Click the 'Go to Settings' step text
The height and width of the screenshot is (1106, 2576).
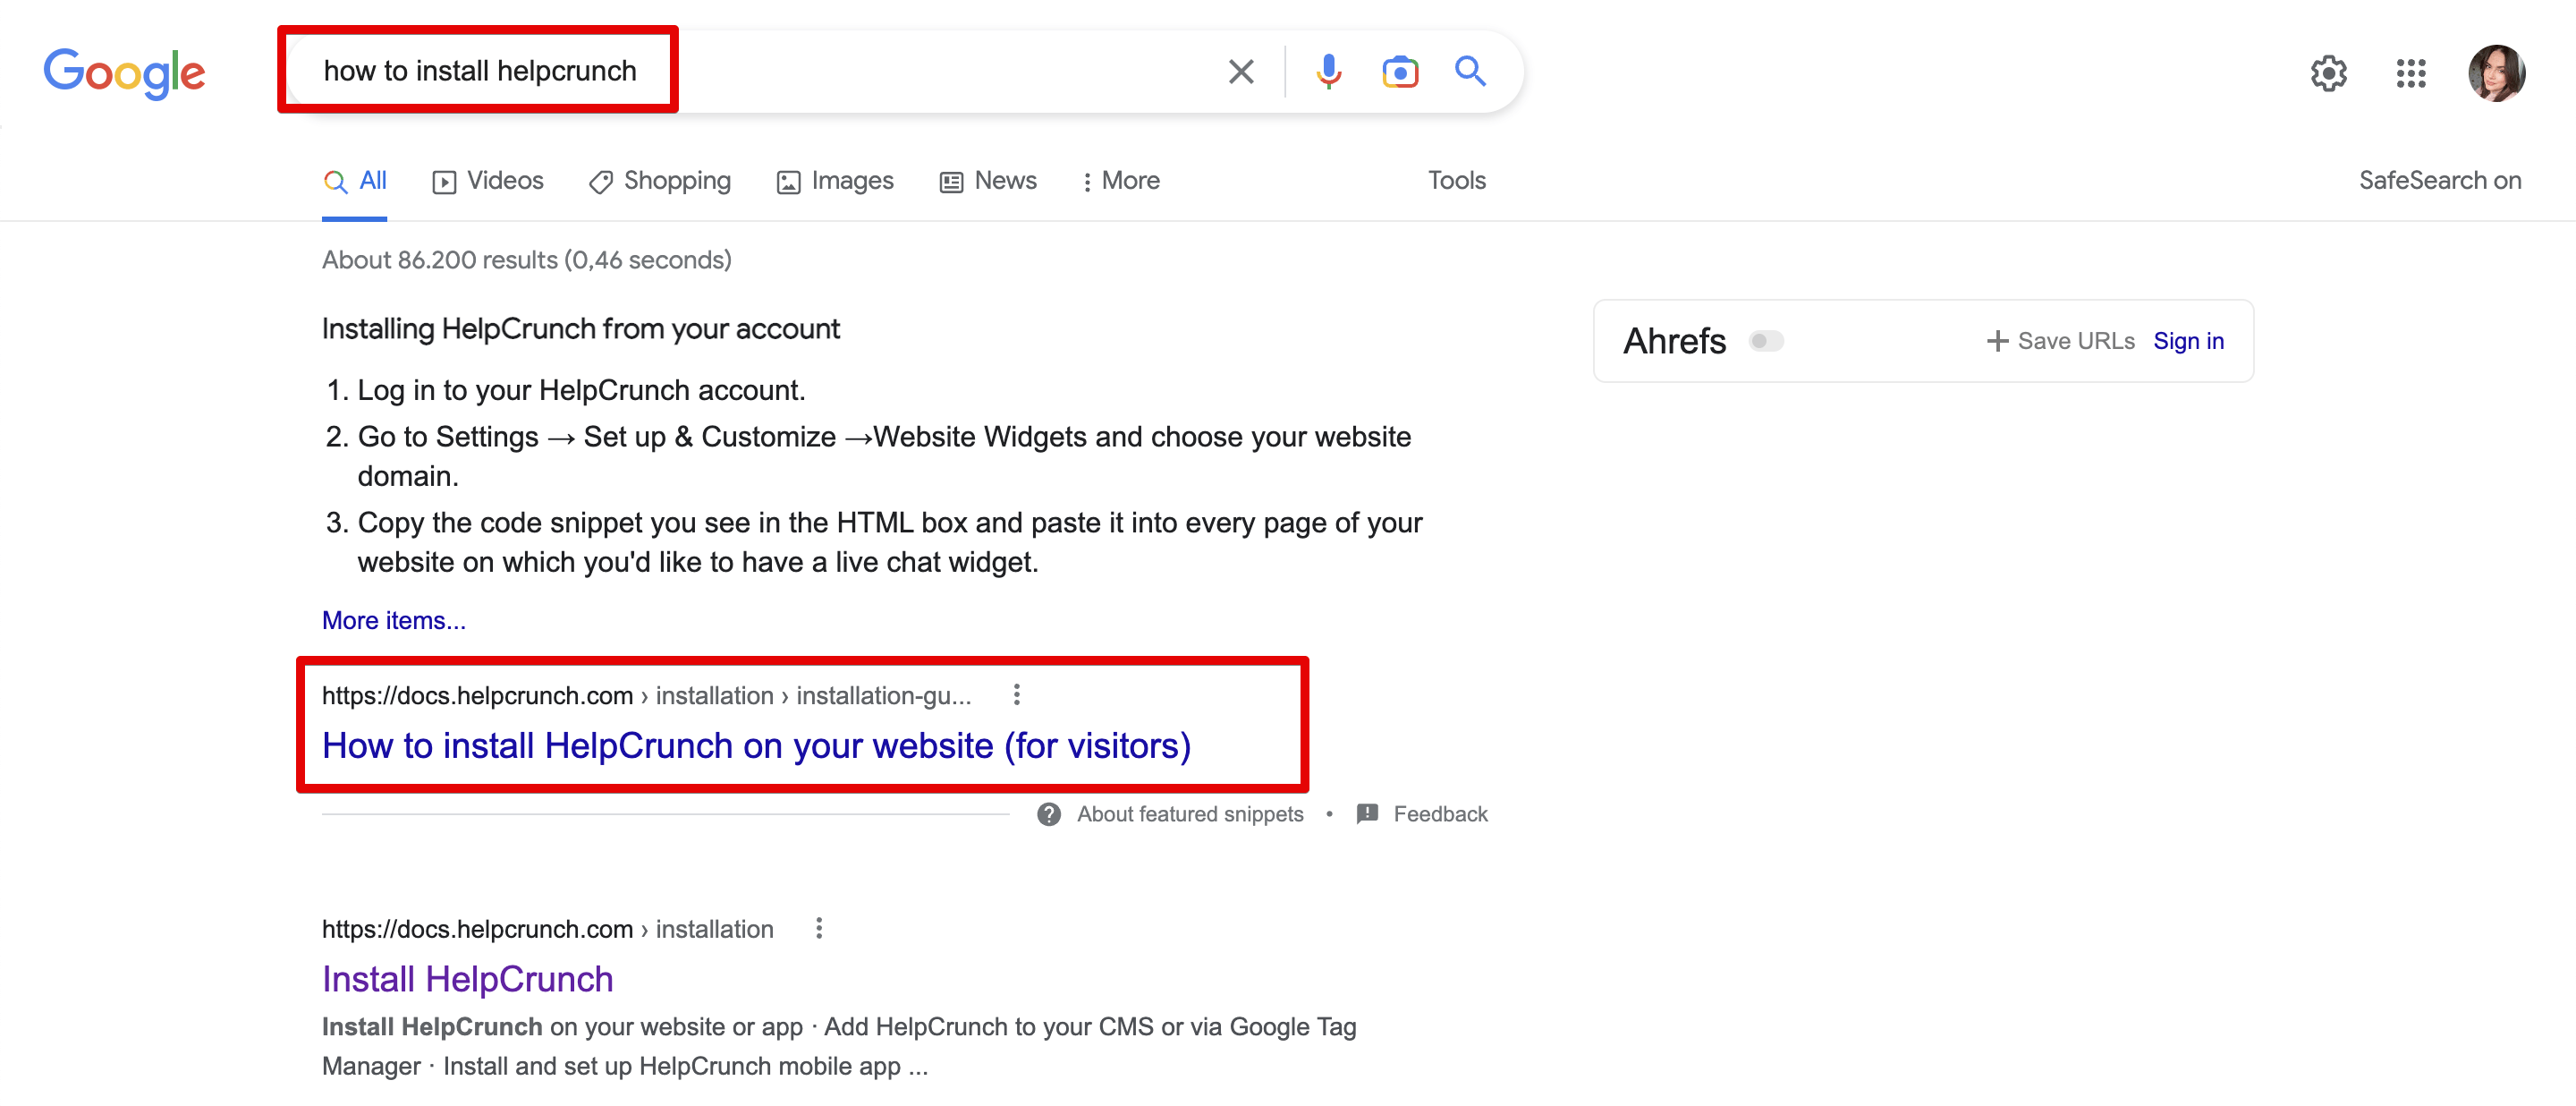point(884,456)
